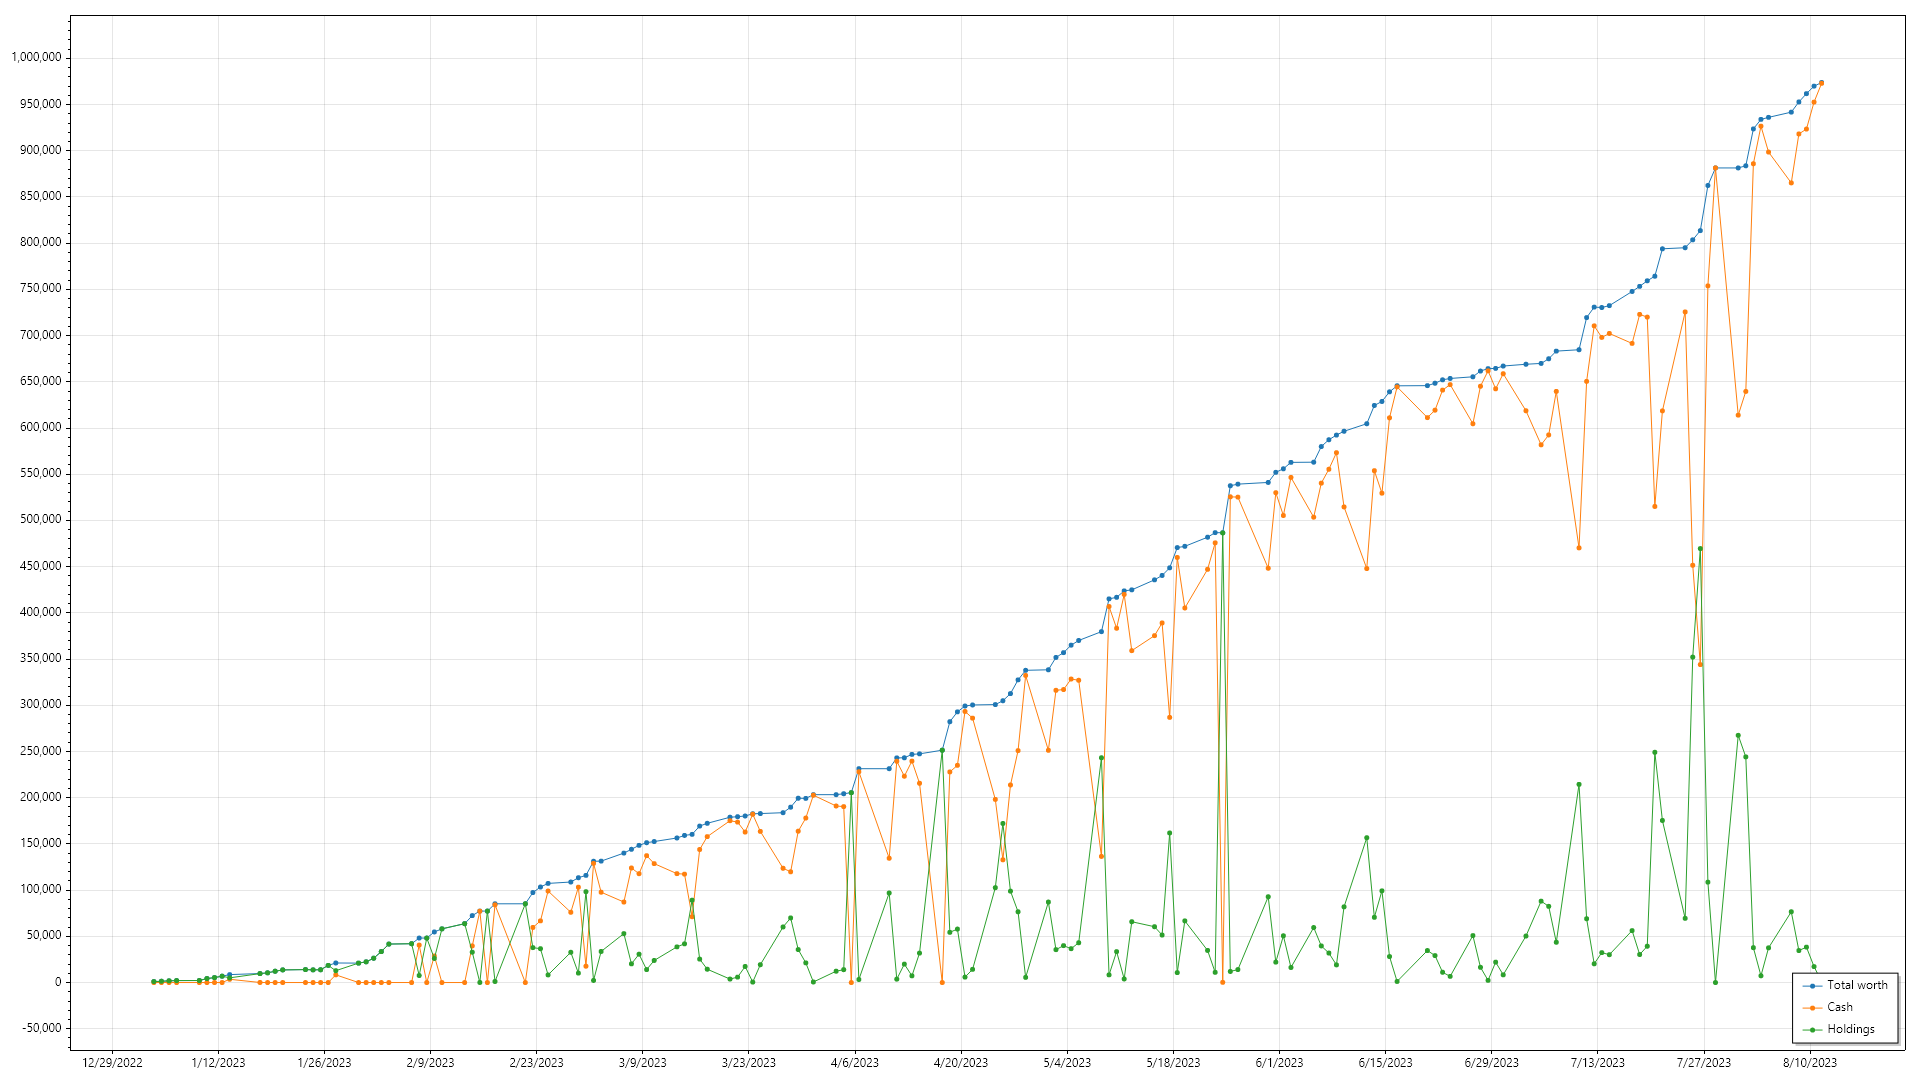Click the 6/1/2023 date axis label
This screenshot has height=1080, width=1920.
1279,1063
